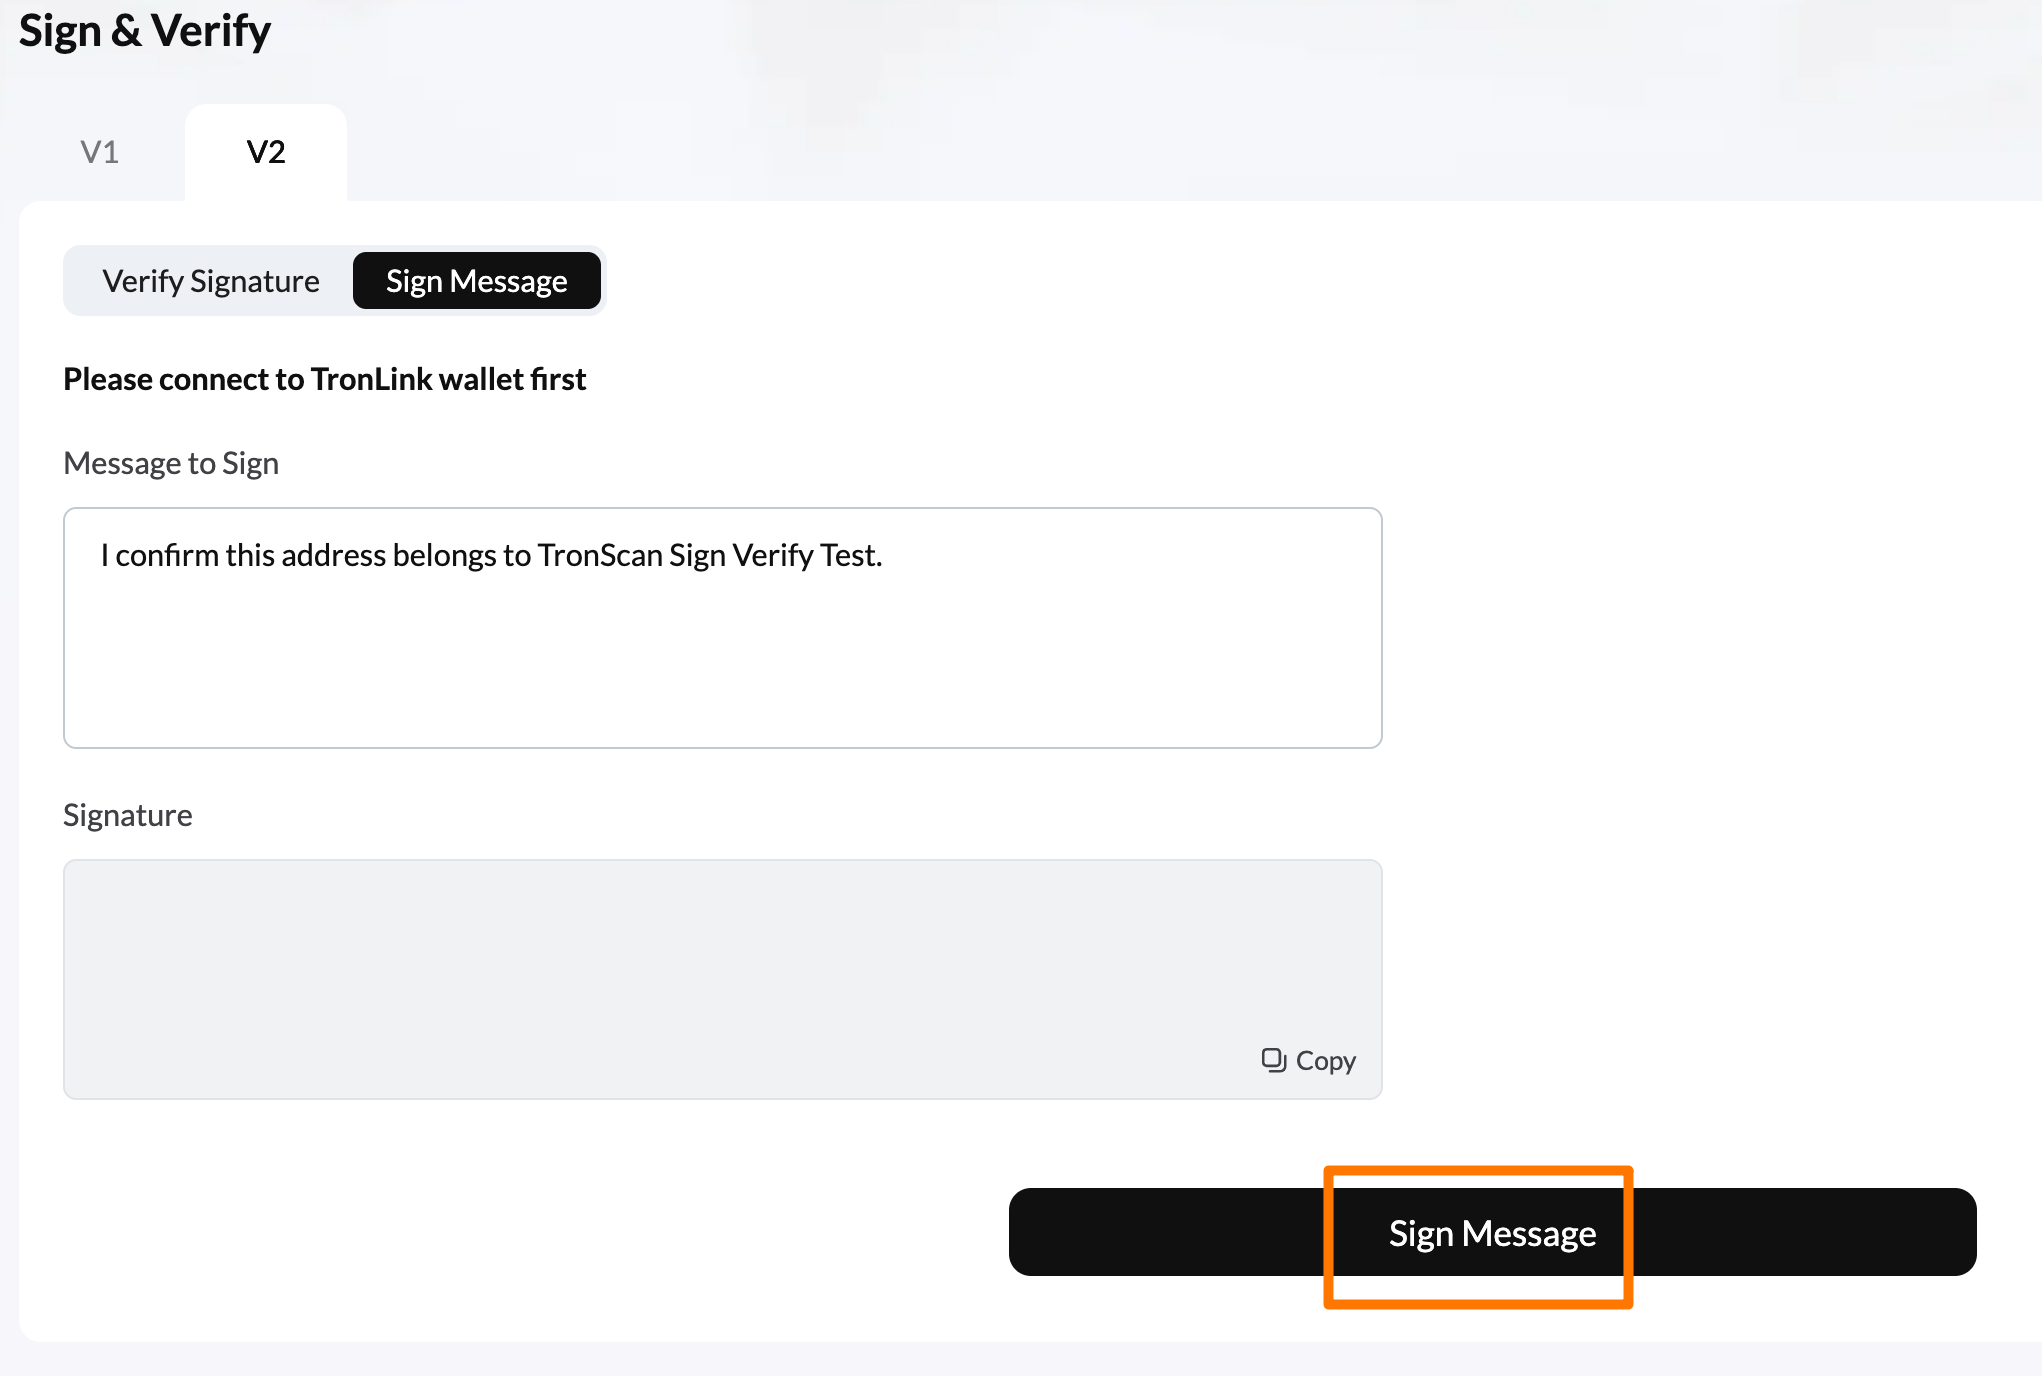The width and height of the screenshot is (2042, 1376).
Task: Click the word TronScan in the message
Action: tap(600, 555)
